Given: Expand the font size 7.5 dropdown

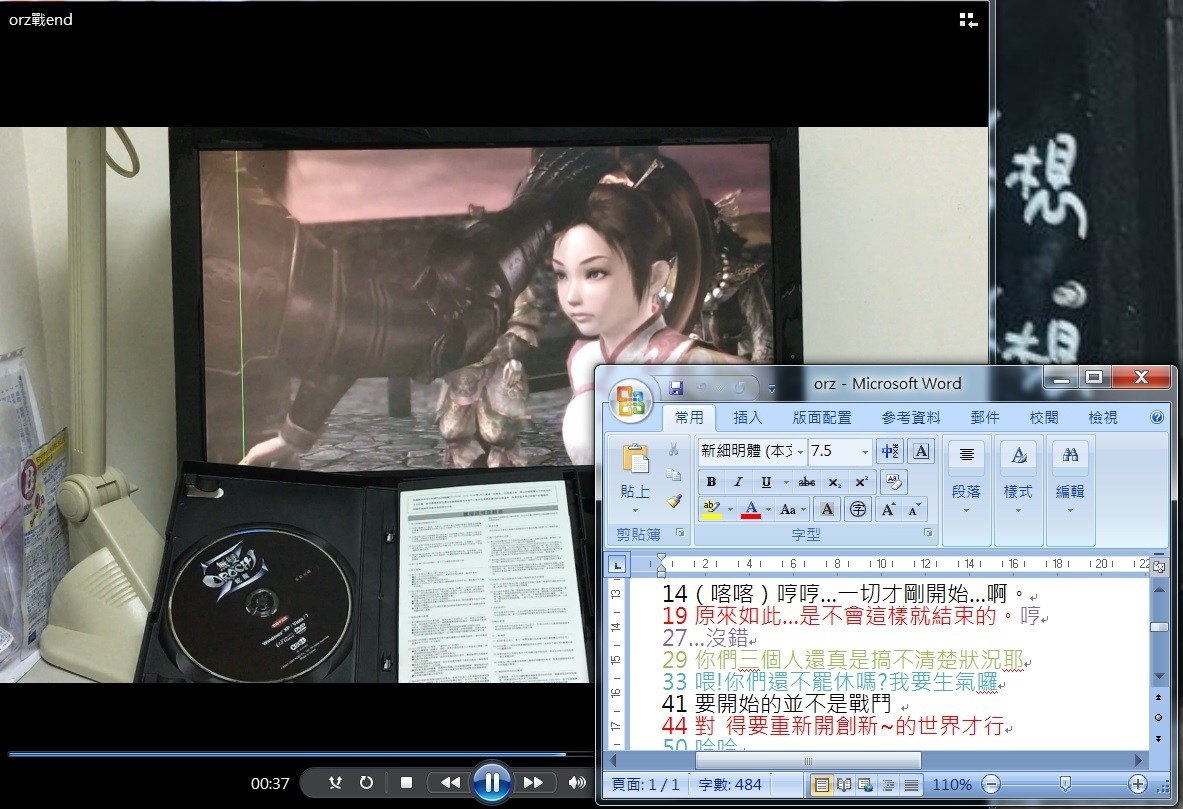Looking at the screenshot, I should tap(865, 451).
